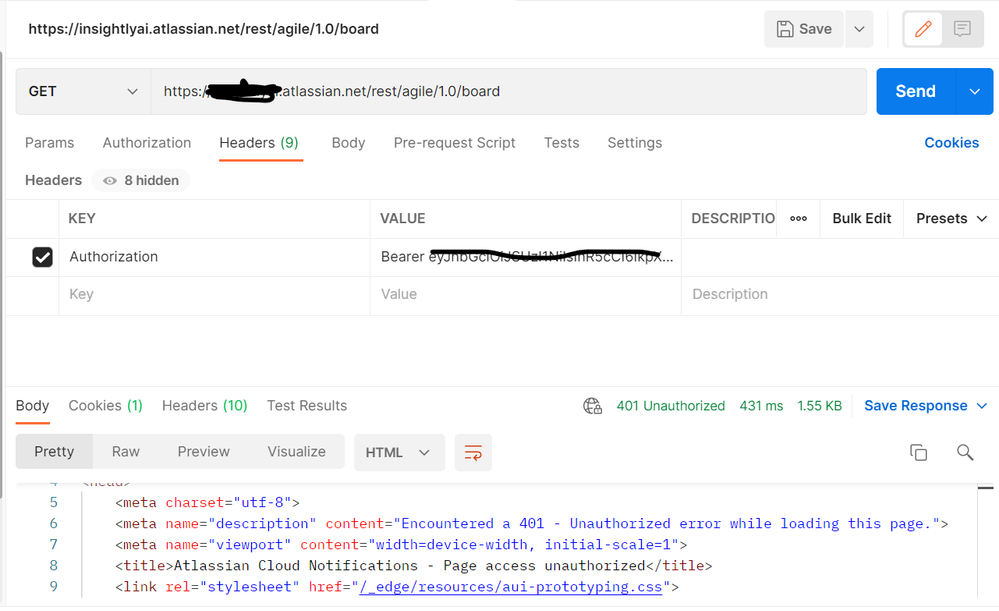Click Save Response
Image resolution: width=999 pixels, height=611 pixels.
coord(916,406)
